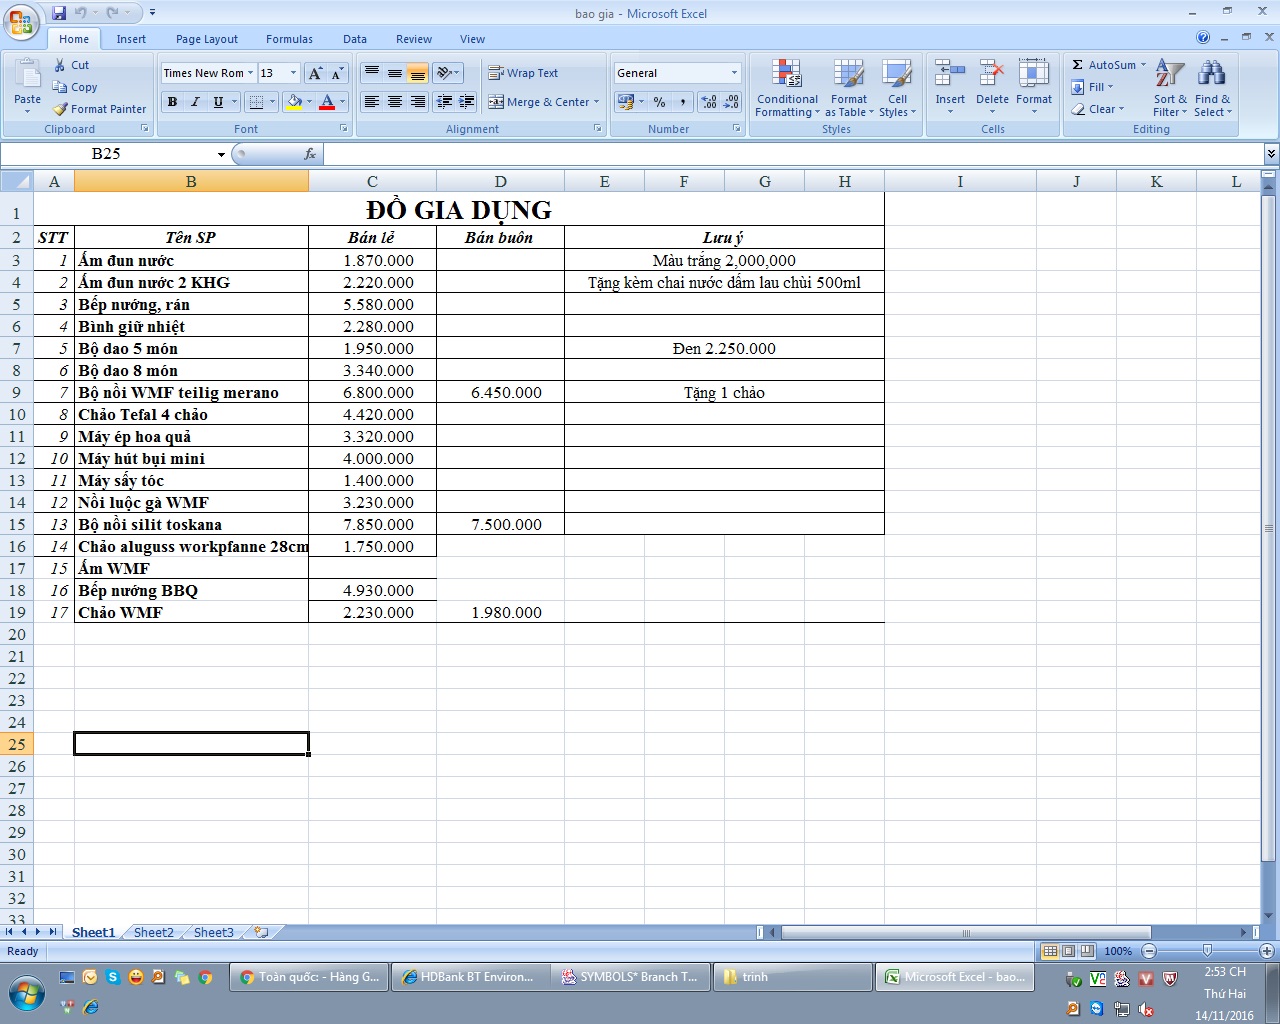Toggle Wrap Text for the selected cell
Image resolution: width=1280 pixels, height=1024 pixels.
(523, 73)
